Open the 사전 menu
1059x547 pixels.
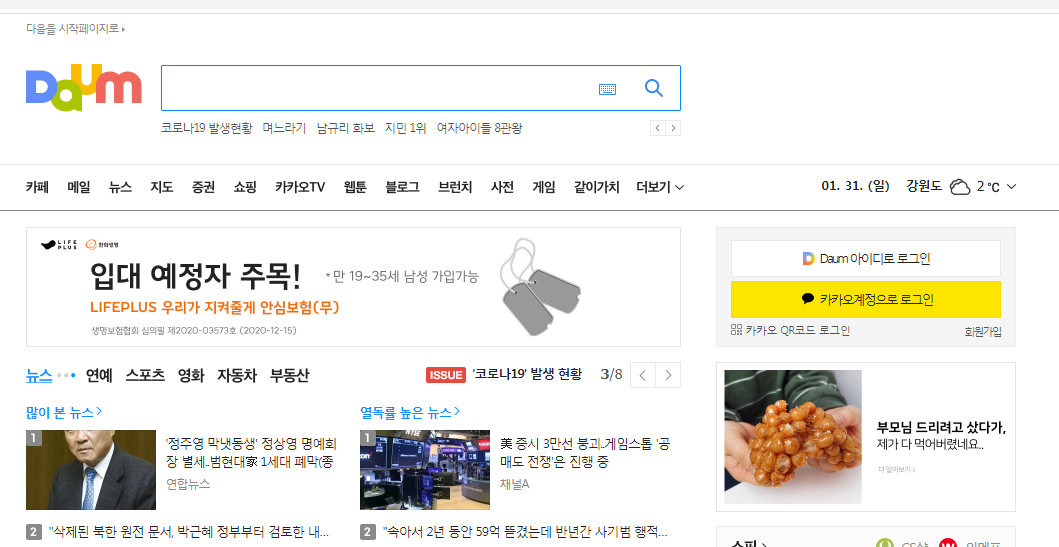click(x=502, y=187)
